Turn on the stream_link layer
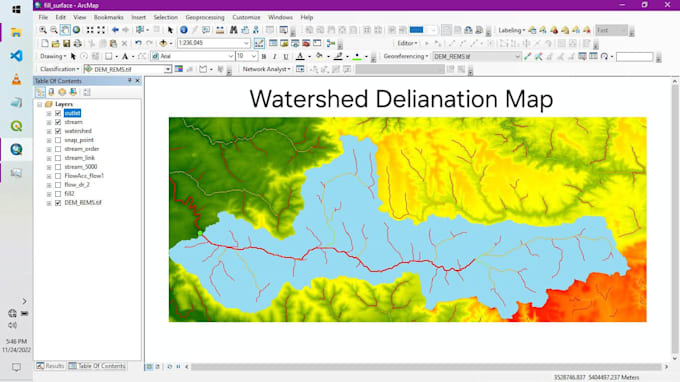Viewport: 680px width, 382px height. click(58, 158)
